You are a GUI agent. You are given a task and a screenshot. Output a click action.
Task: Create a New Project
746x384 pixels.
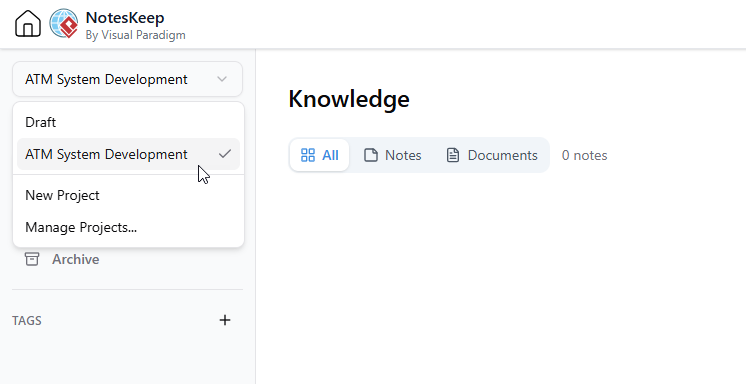[128, 196]
